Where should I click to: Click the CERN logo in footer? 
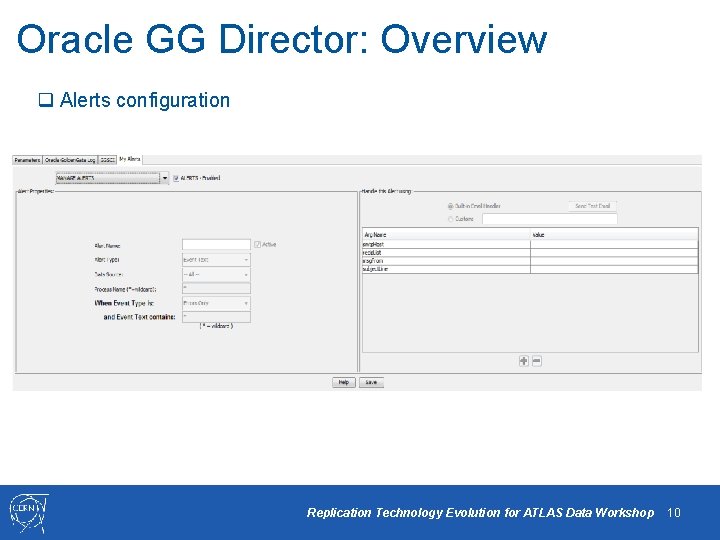(x=28, y=512)
